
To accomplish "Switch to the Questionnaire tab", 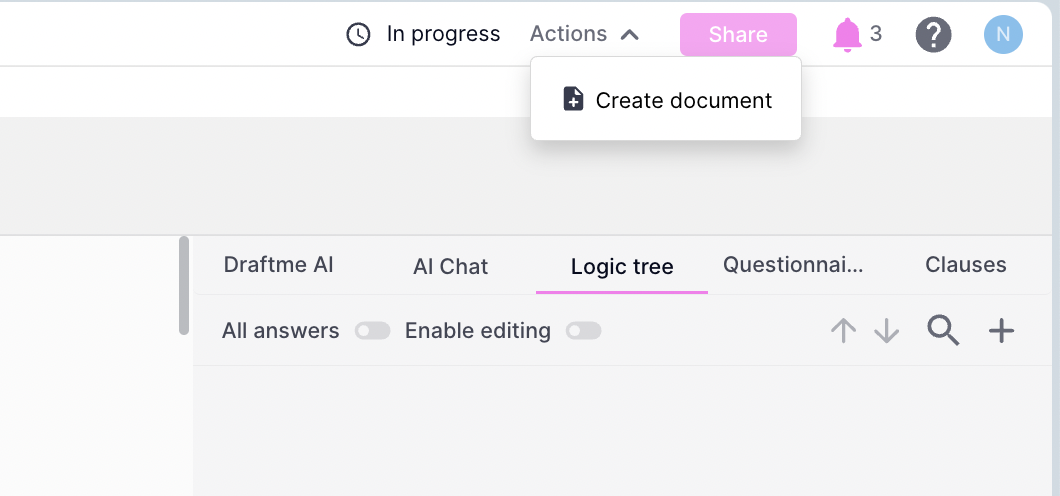I will coord(793,265).
